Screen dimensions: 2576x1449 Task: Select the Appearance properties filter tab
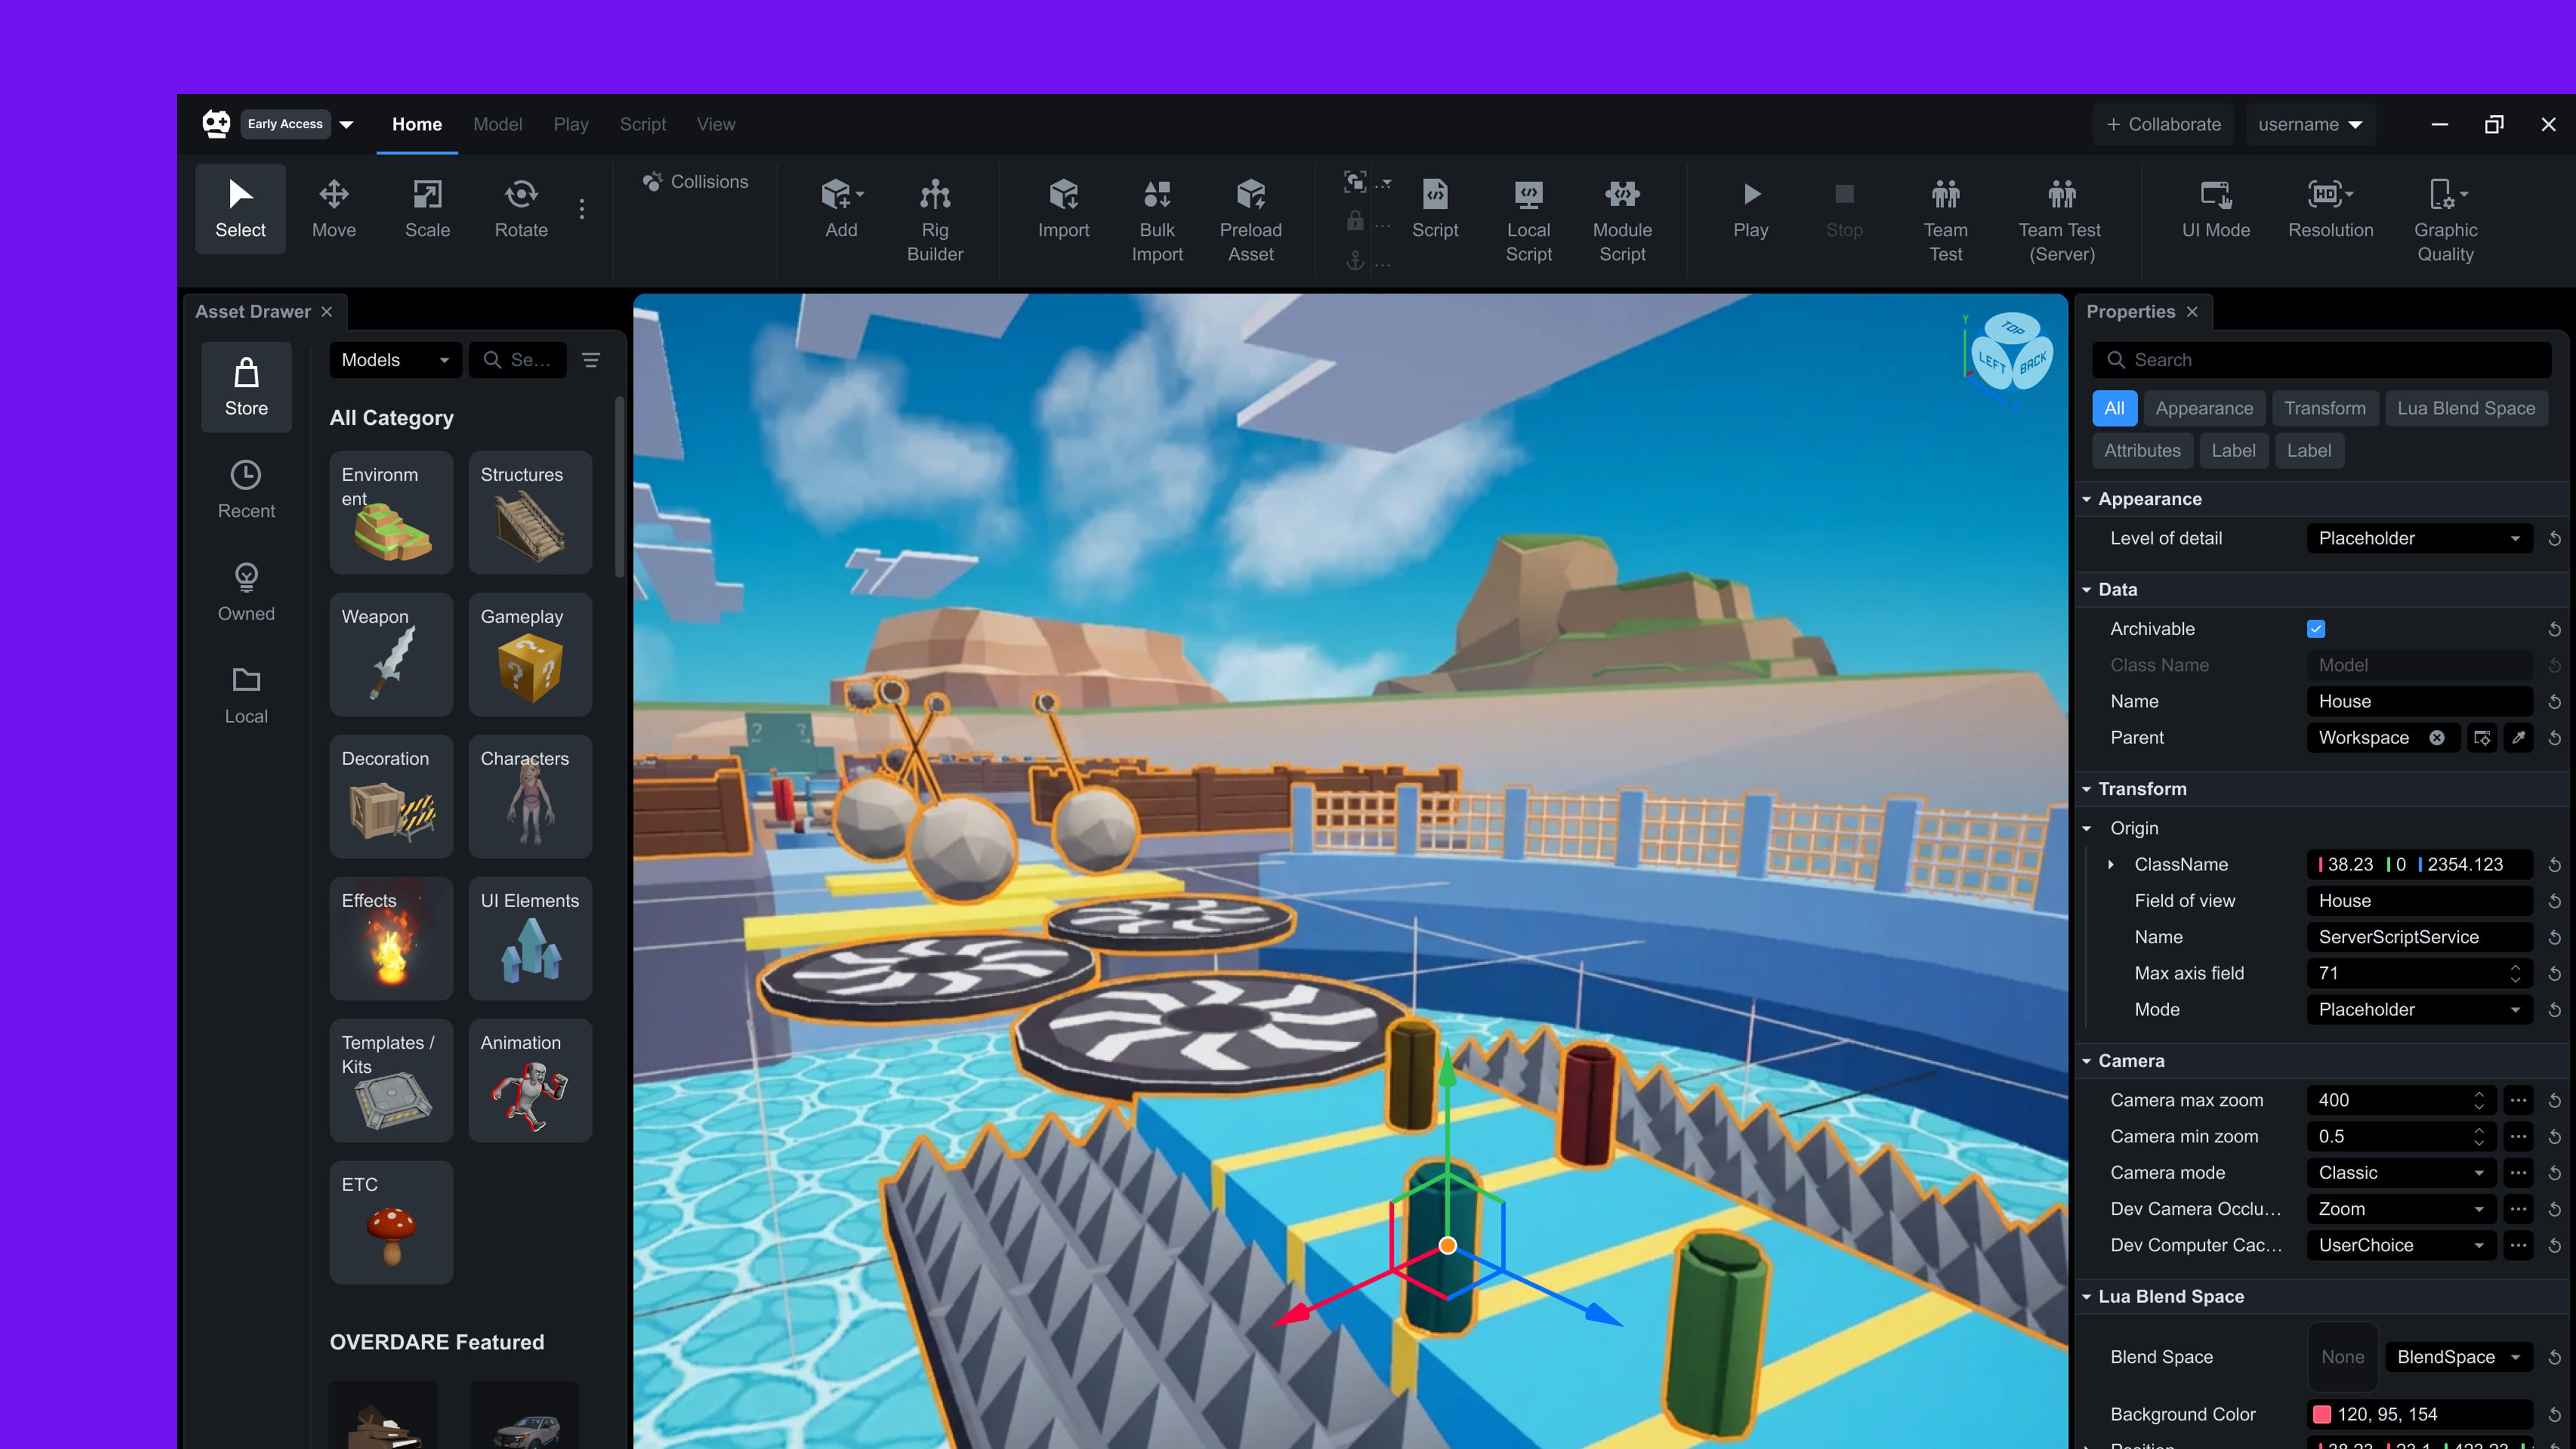coord(2204,408)
